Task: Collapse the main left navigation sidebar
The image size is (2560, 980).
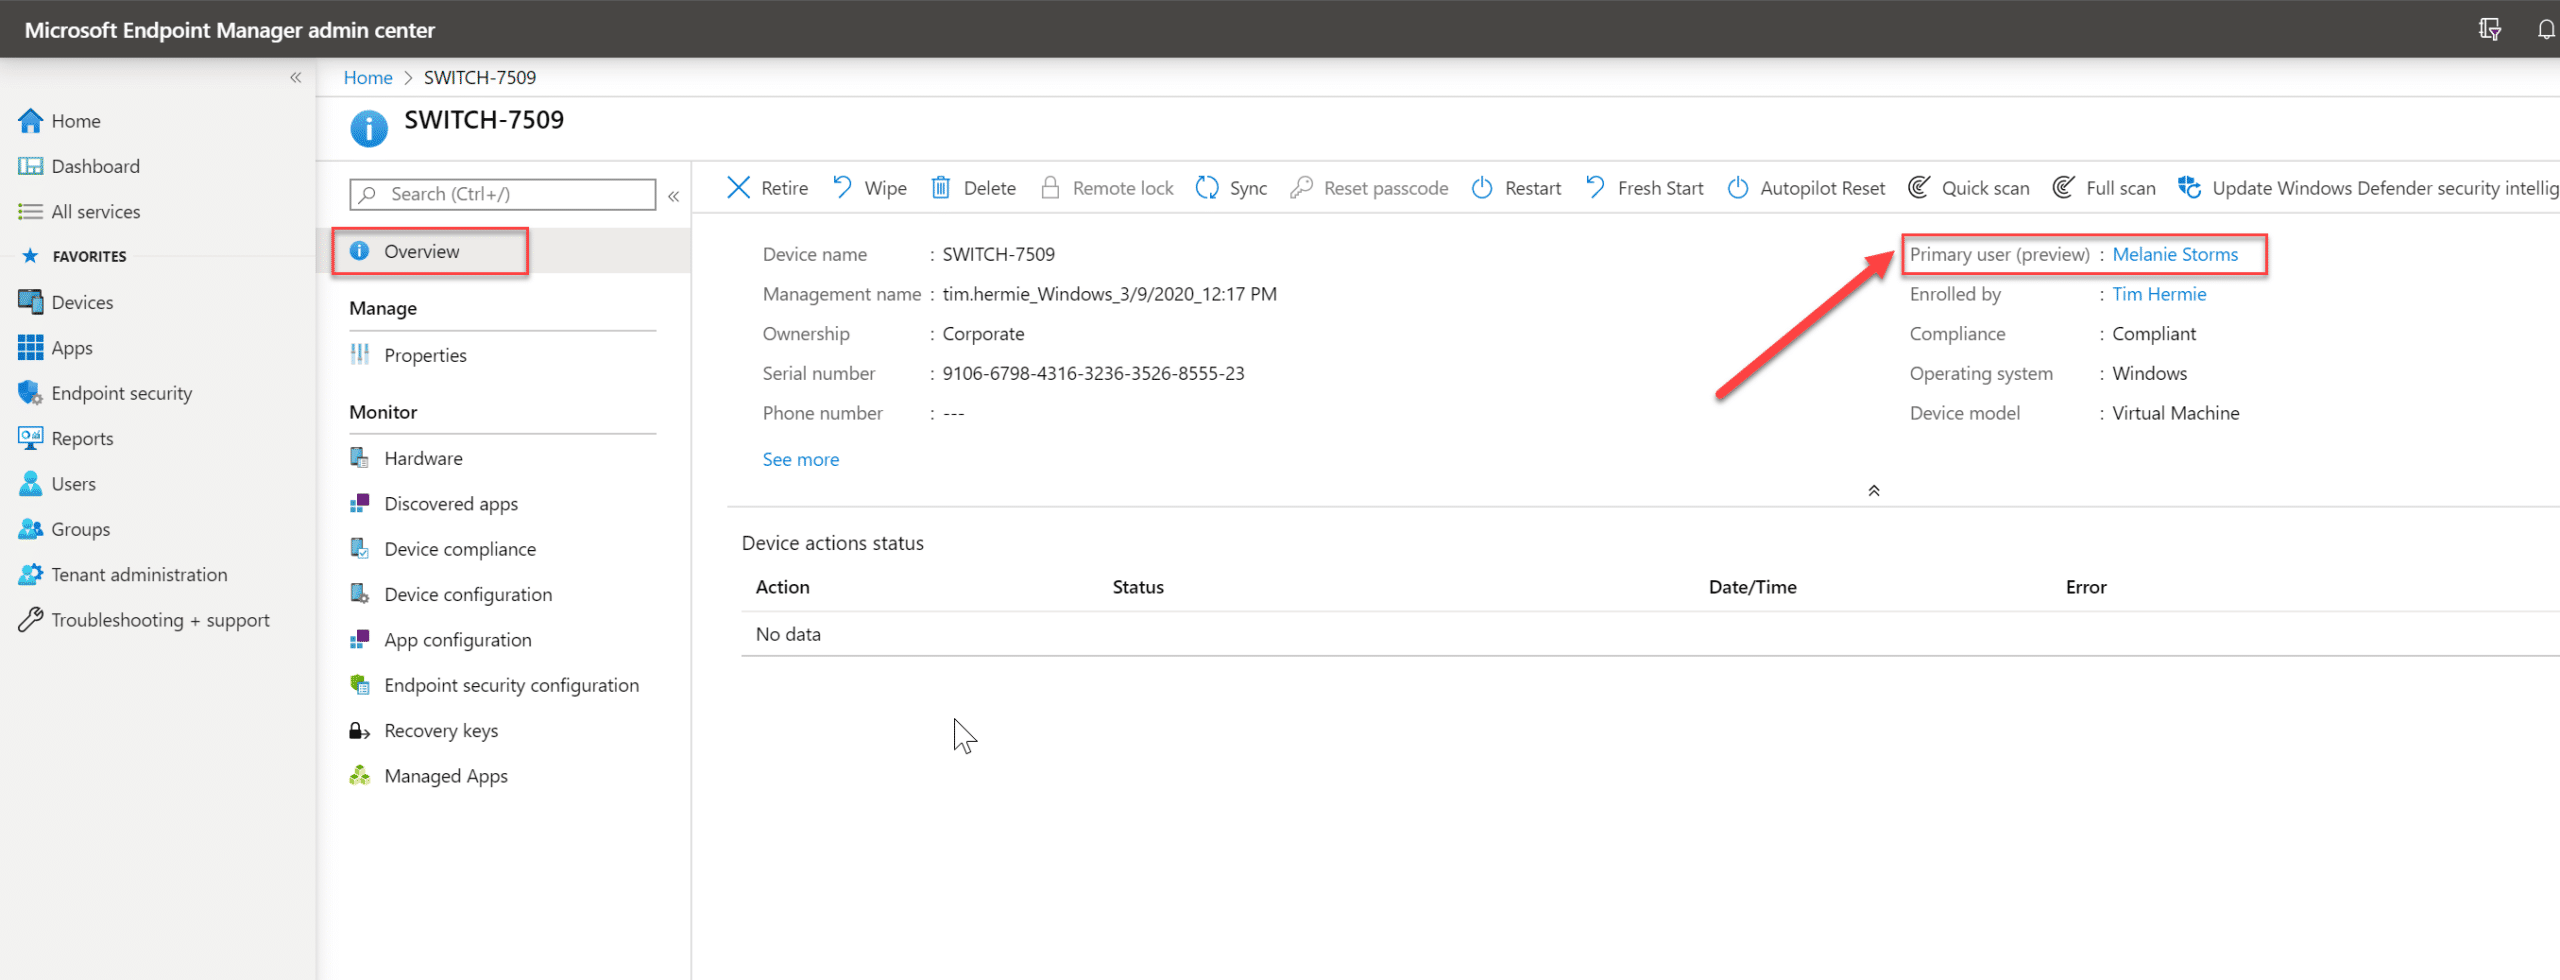Action: (x=295, y=77)
